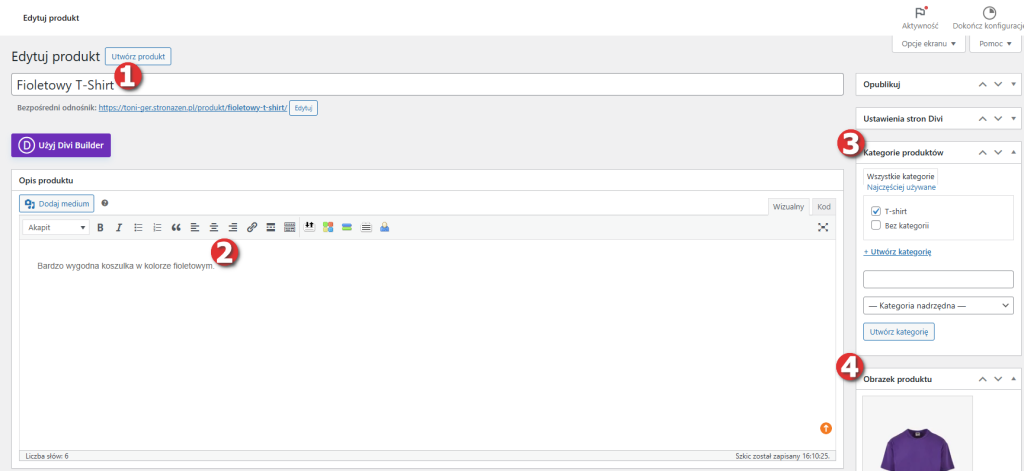Screen dimensions: 1024x471
Task: Insert a blockquote using the quote icon
Action: [176, 228]
